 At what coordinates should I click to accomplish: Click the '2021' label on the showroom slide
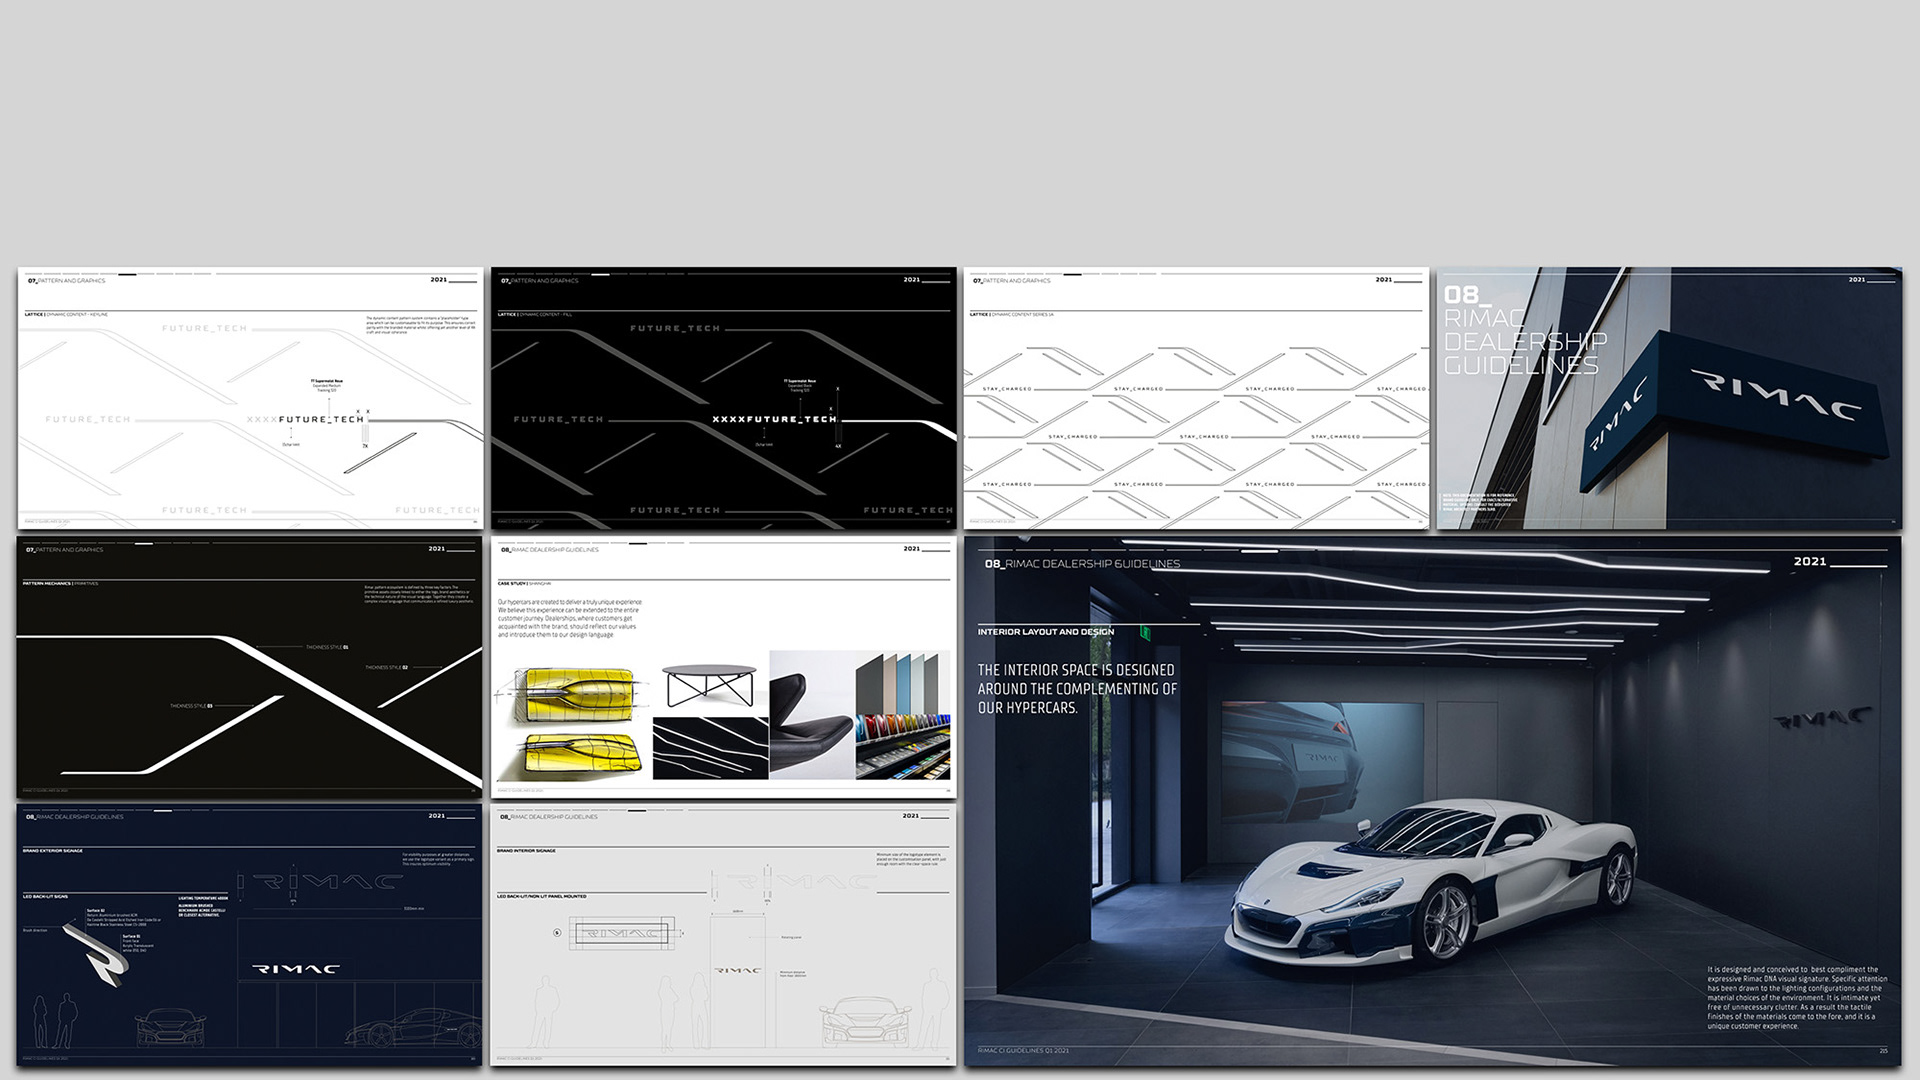tap(1809, 562)
